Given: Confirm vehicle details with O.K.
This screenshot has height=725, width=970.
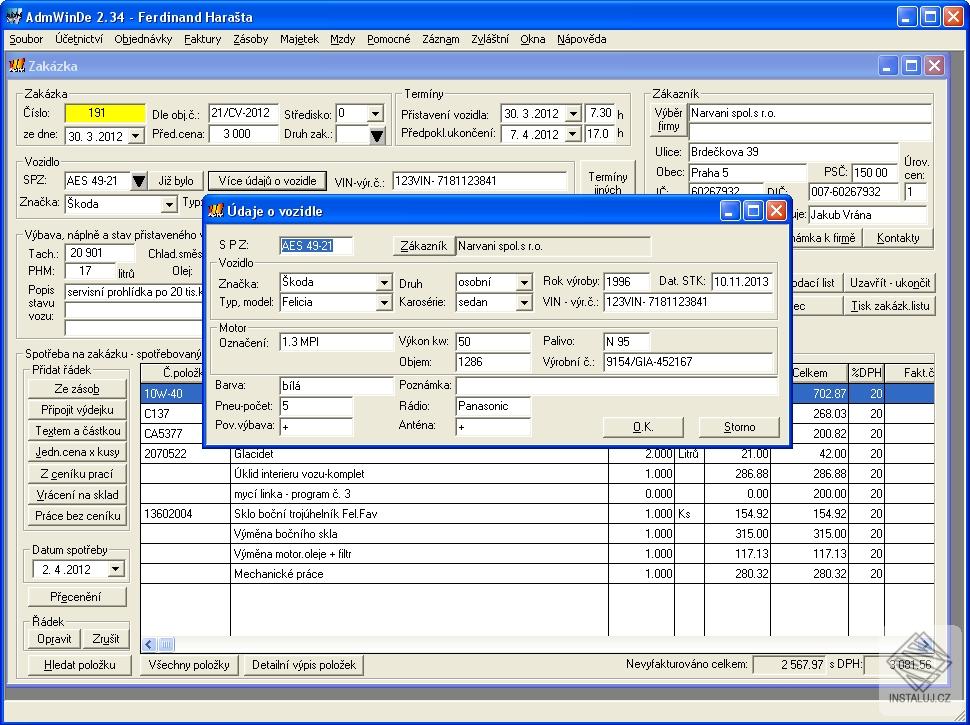Looking at the screenshot, I should (x=642, y=426).
